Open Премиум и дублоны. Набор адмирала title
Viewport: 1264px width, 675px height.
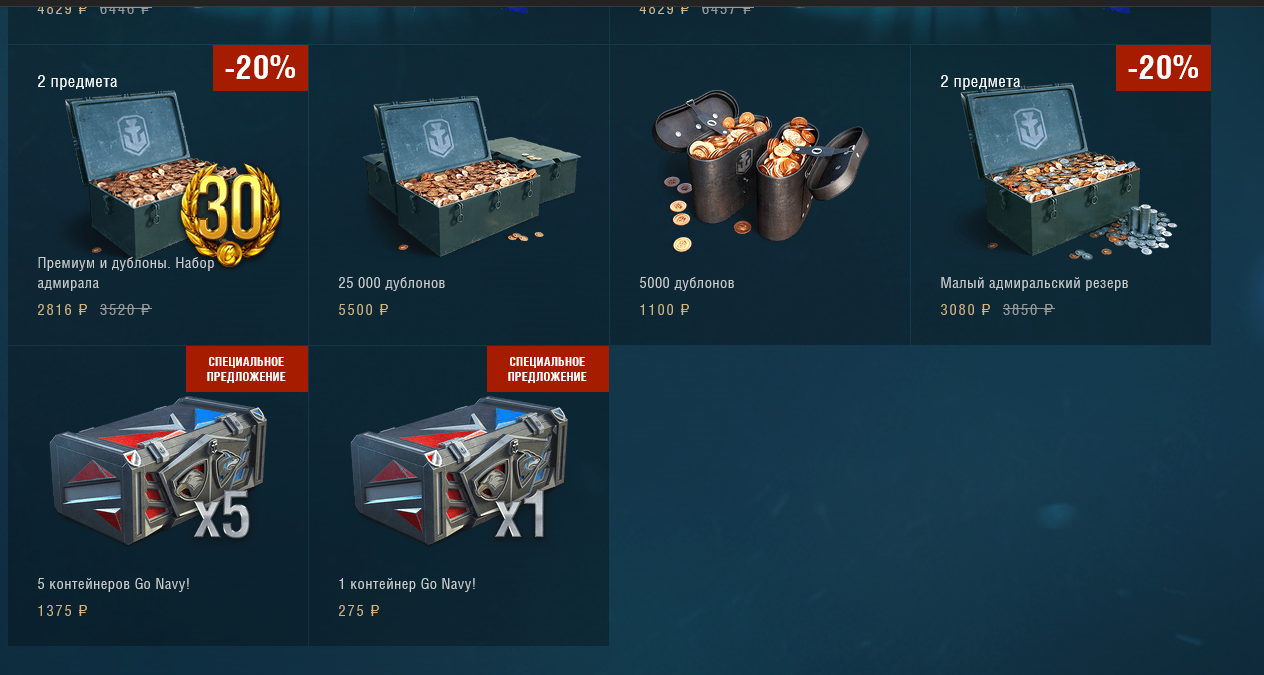(125, 273)
